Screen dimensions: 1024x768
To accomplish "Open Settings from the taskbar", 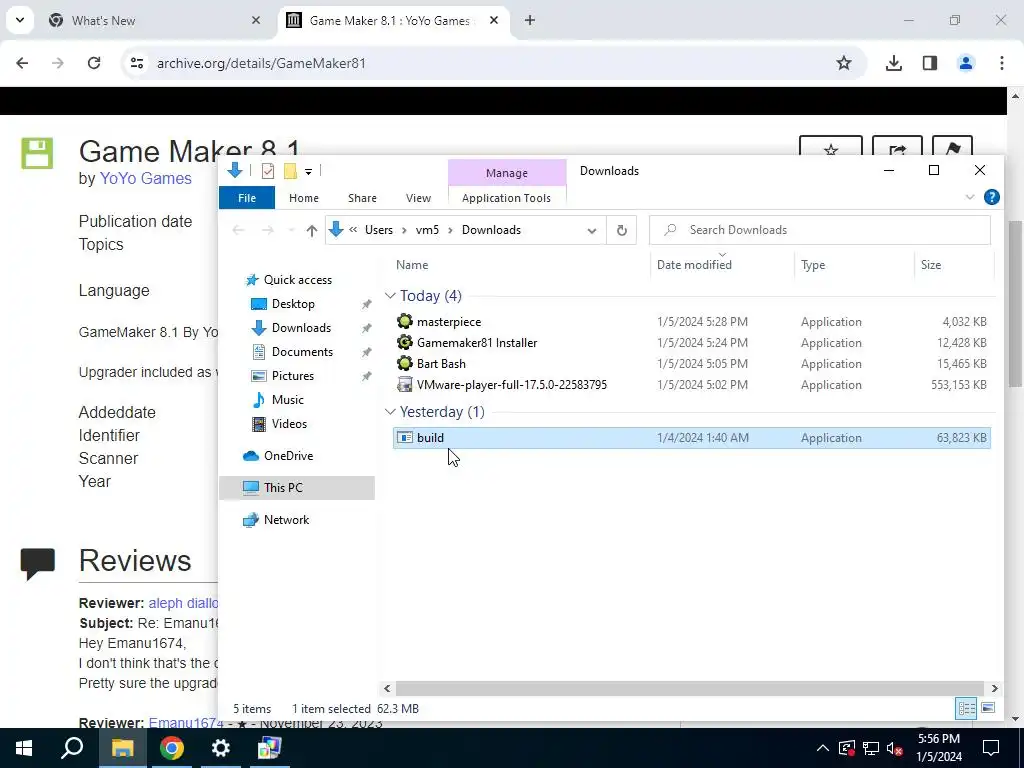I will 221,748.
